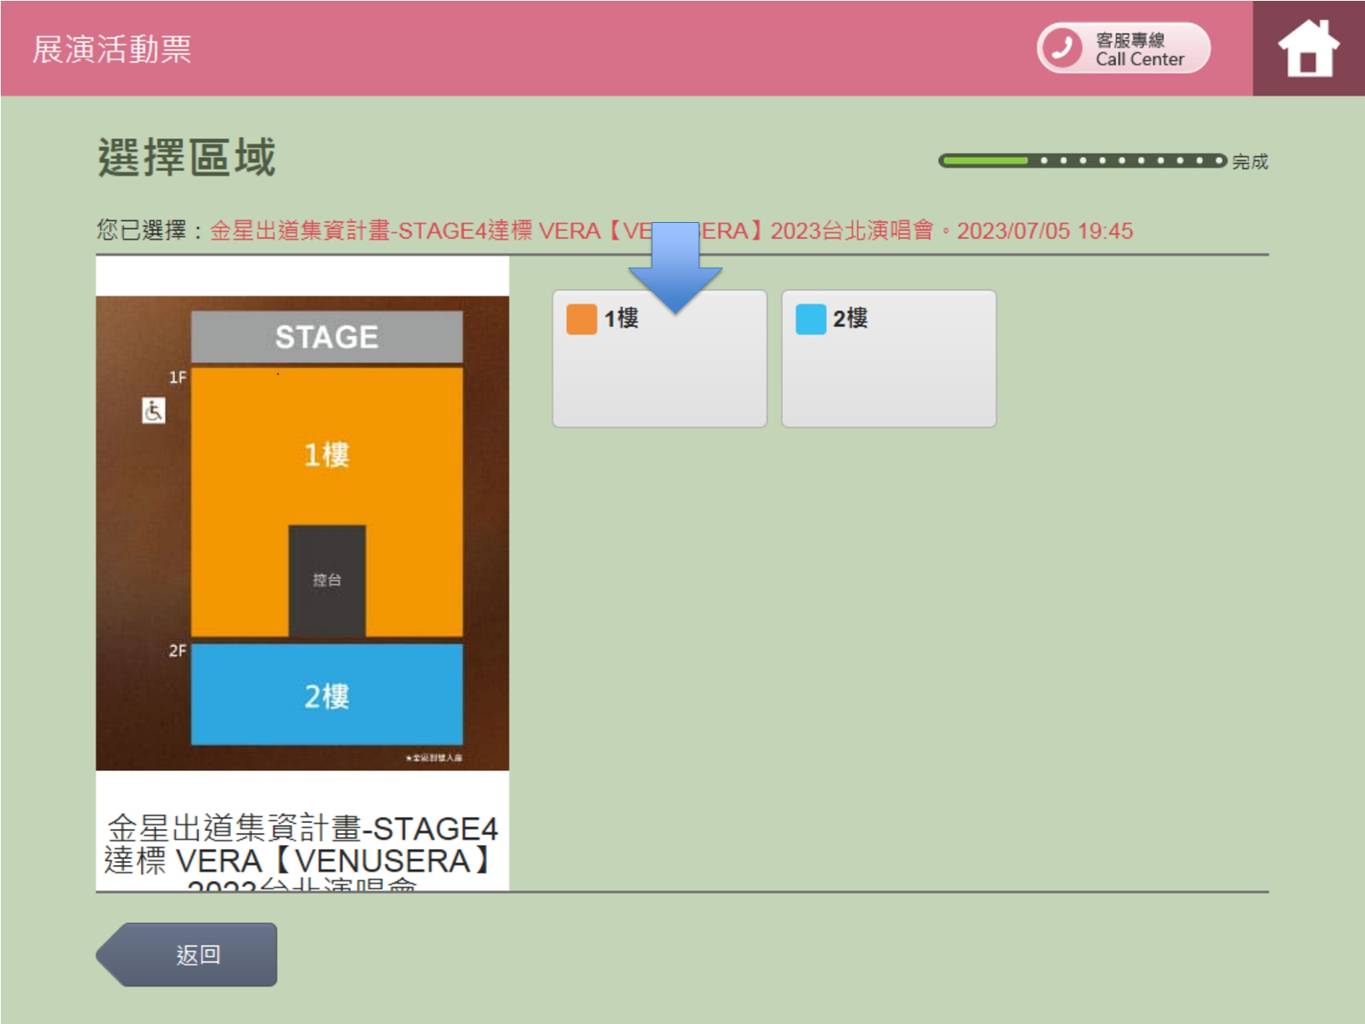Open the 客服專線 Call Center text label
Screen dimensions: 1365x1024
click(1139, 49)
